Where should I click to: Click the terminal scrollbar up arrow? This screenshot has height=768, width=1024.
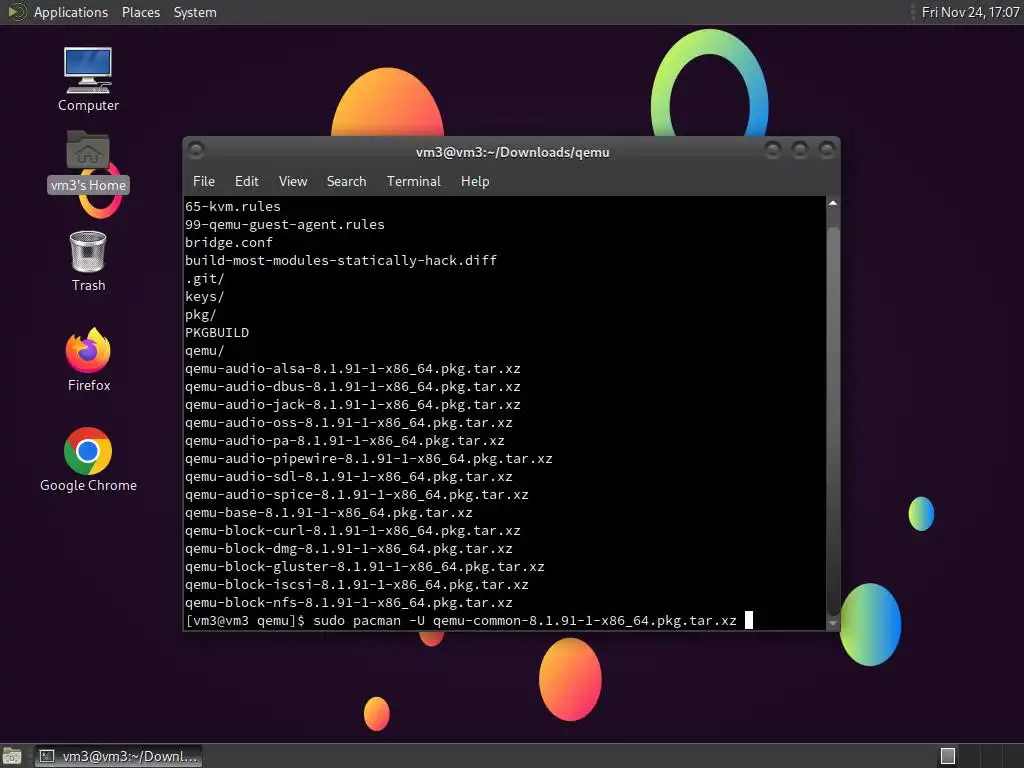click(833, 203)
